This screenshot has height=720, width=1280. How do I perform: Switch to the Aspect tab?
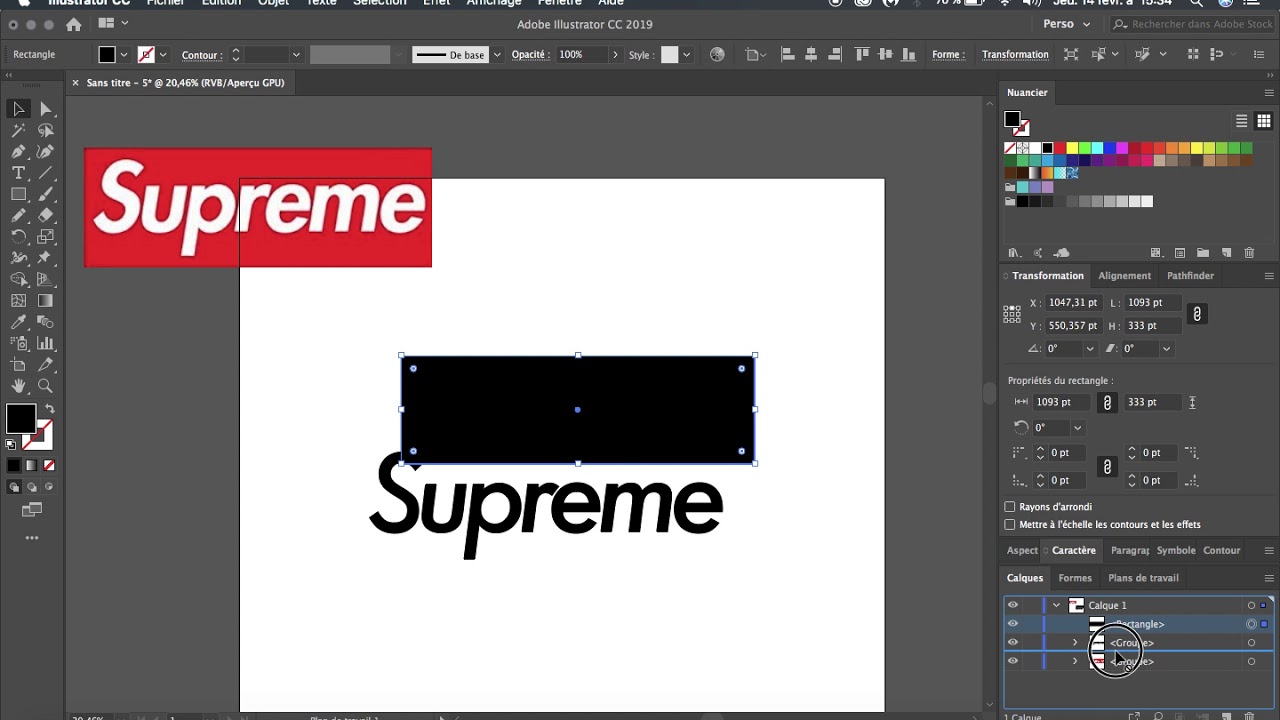(x=1022, y=550)
